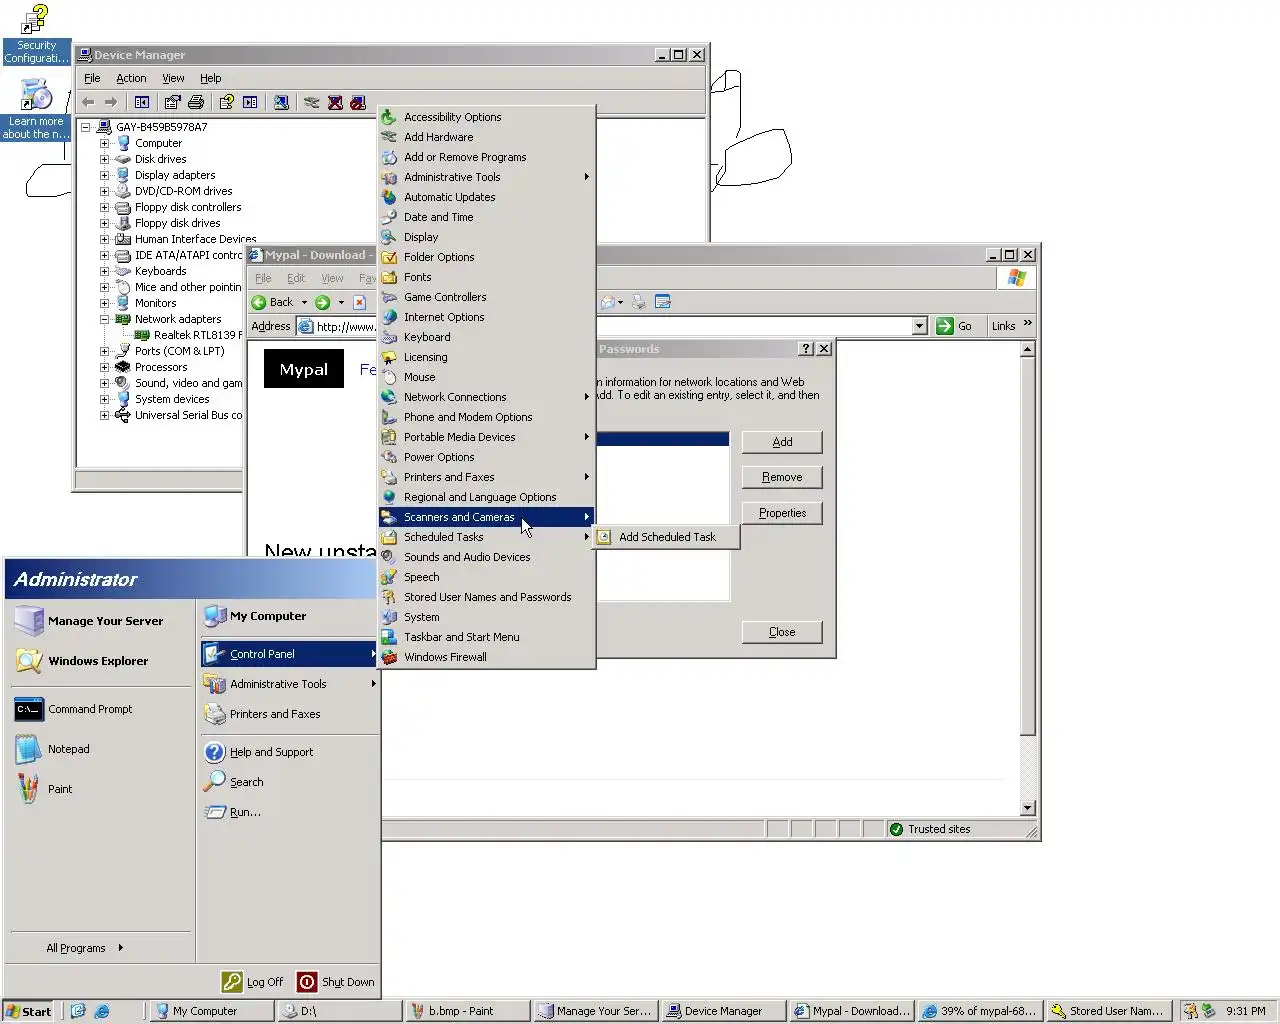Open Learn more about the network desktop icon

point(36,108)
